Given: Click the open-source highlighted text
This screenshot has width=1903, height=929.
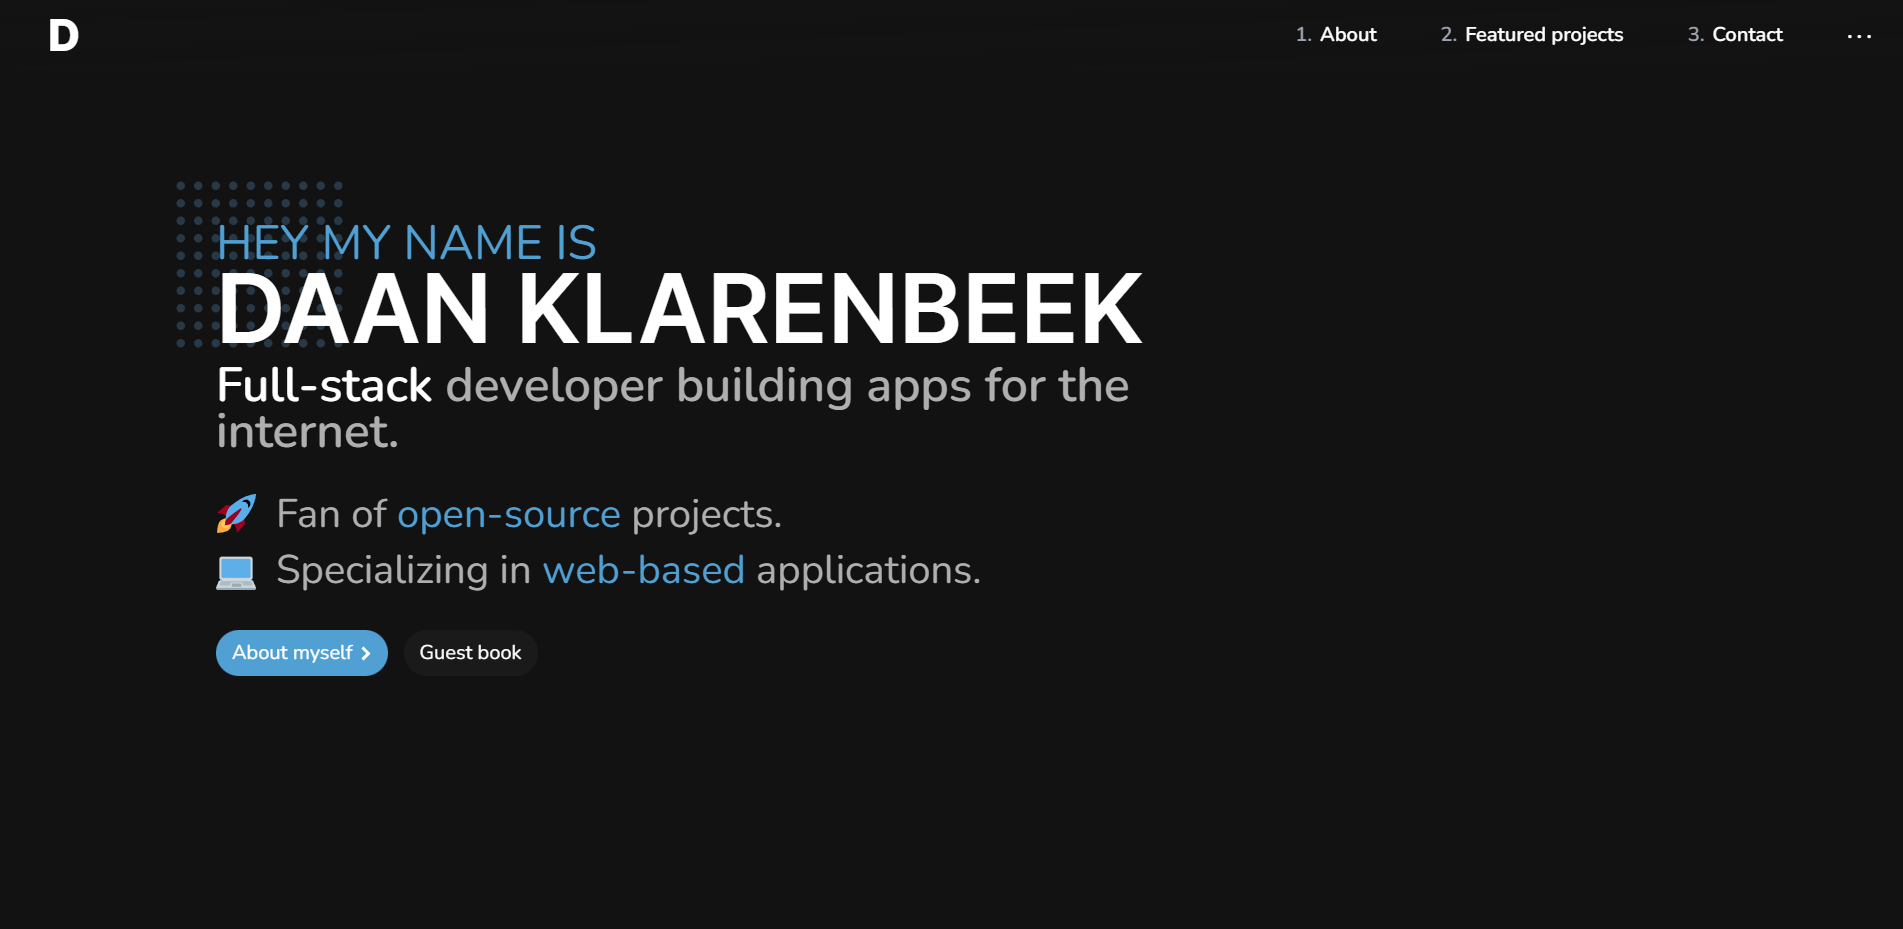Looking at the screenshot, I should click(x=509, y=515).
